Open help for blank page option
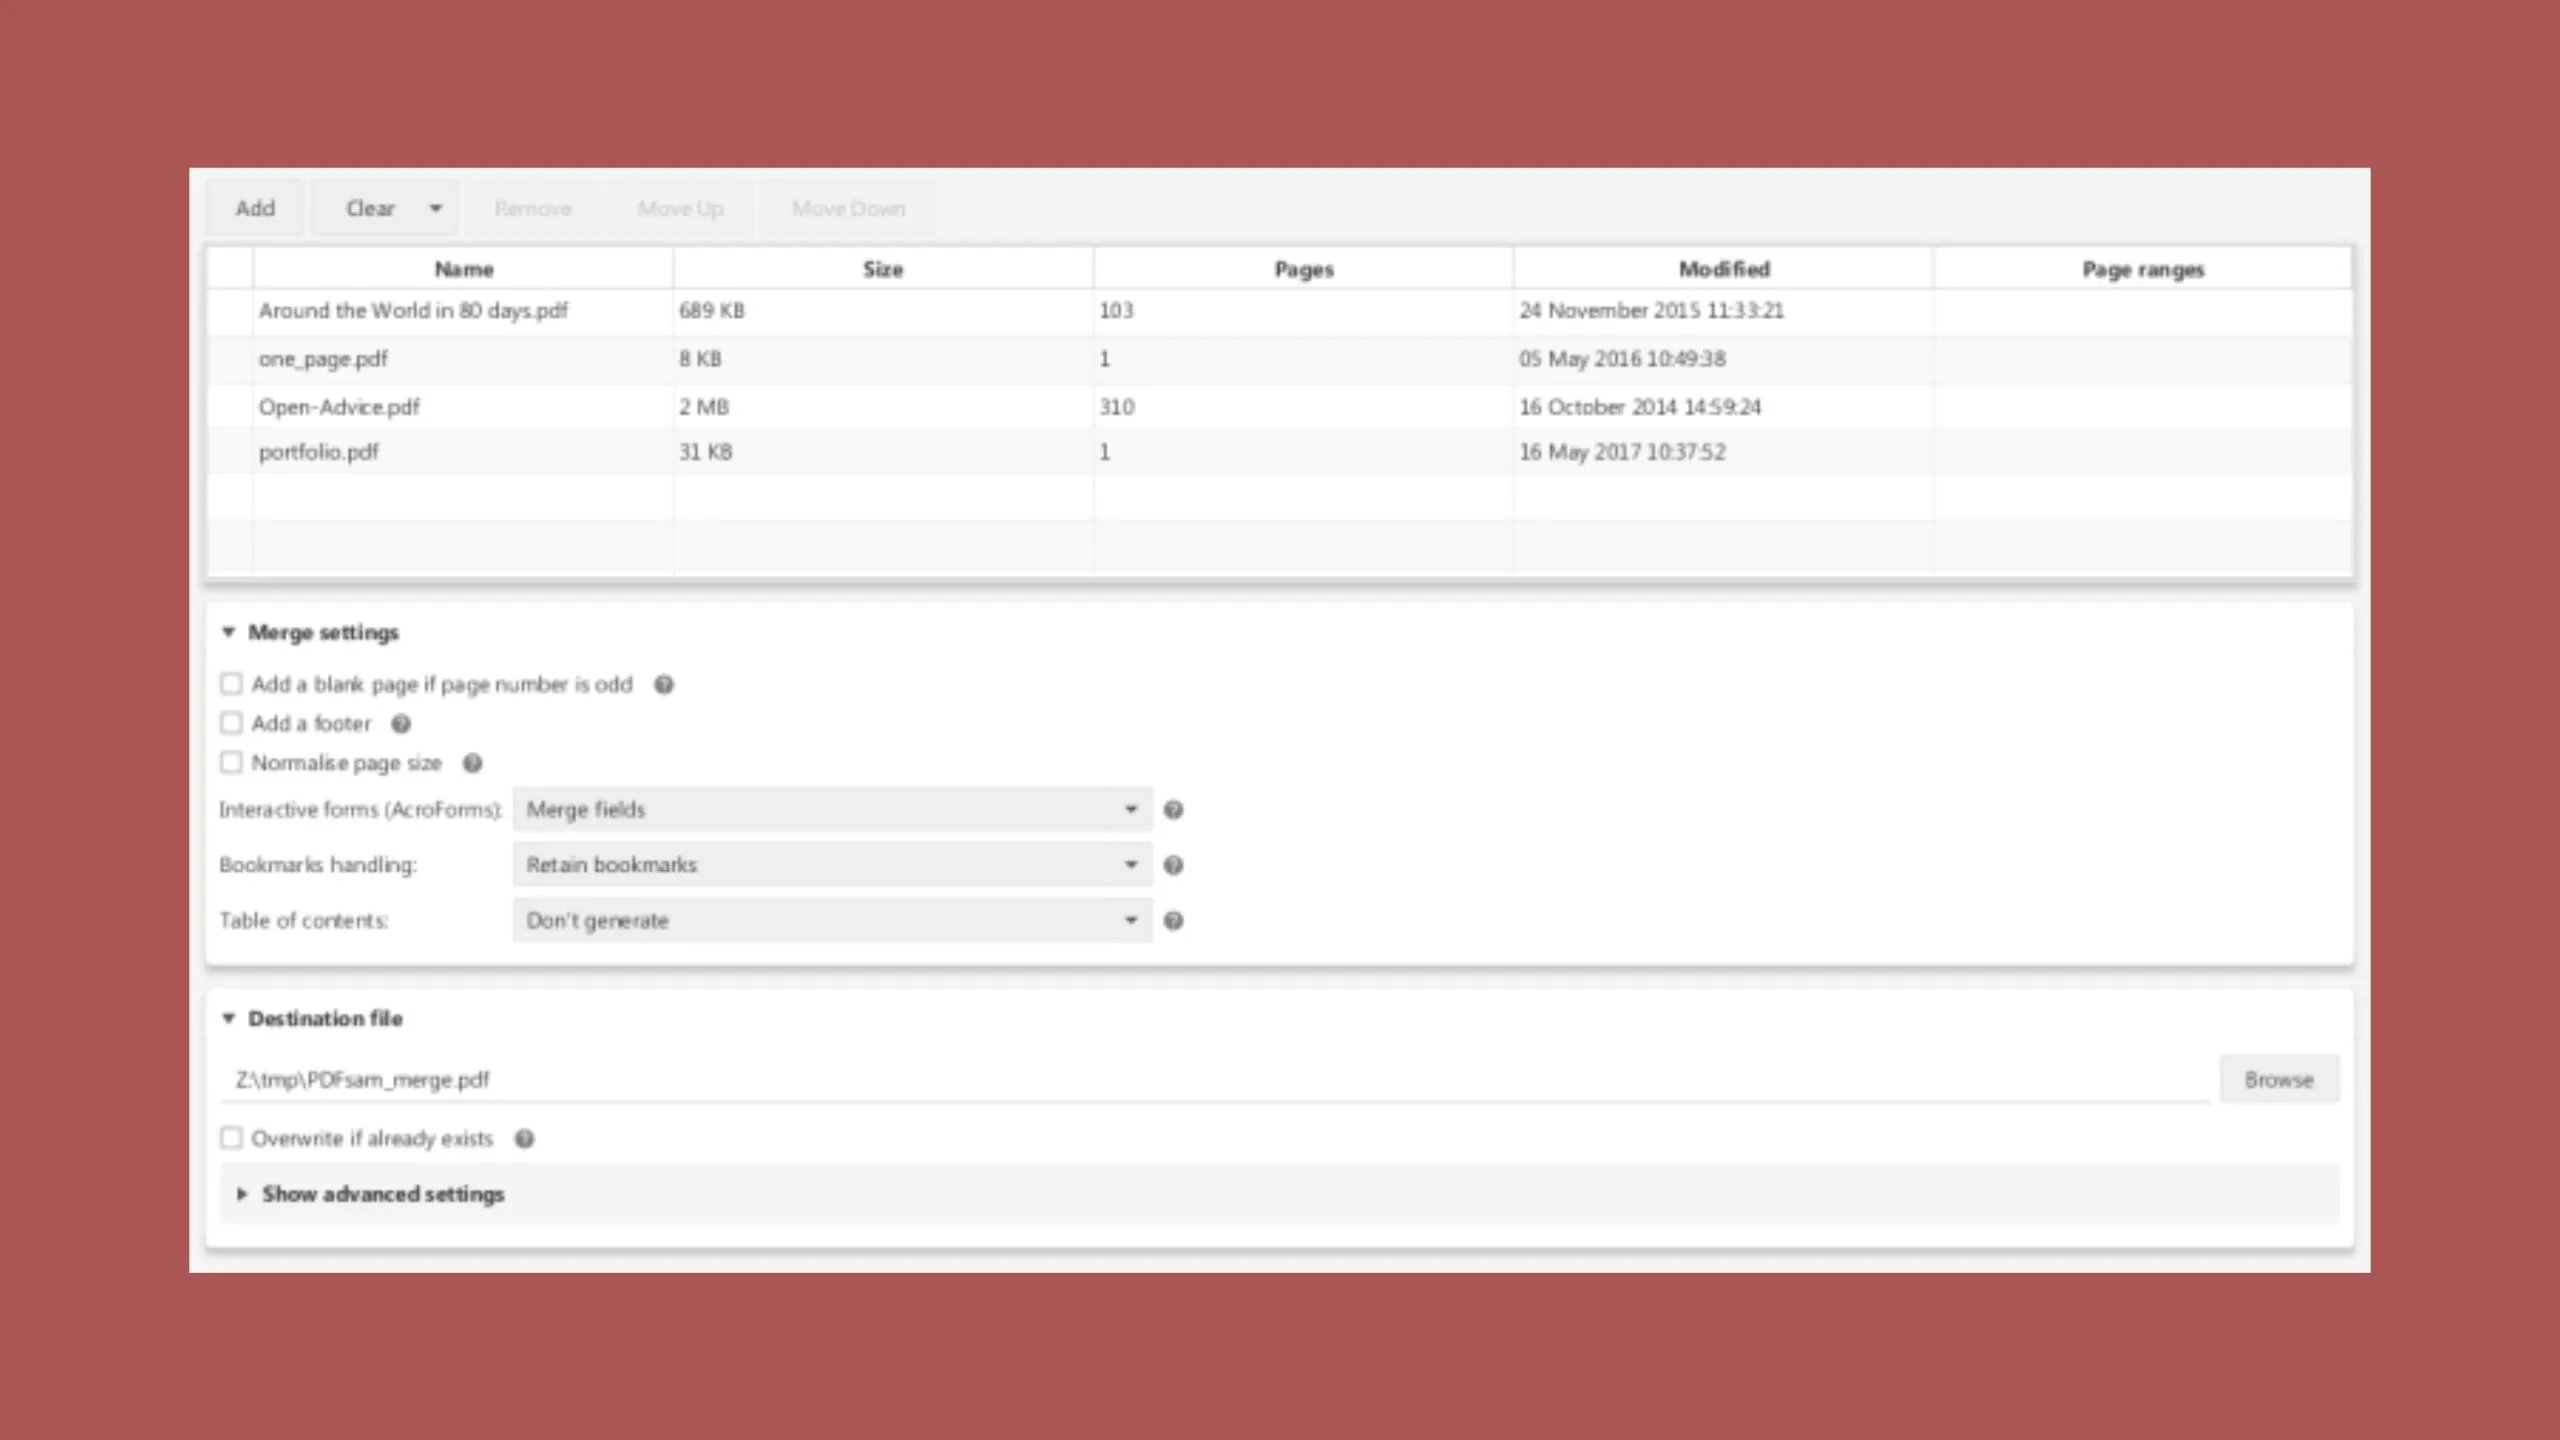This screenshot has height=1440, width=2560. [x=664, y=685]
